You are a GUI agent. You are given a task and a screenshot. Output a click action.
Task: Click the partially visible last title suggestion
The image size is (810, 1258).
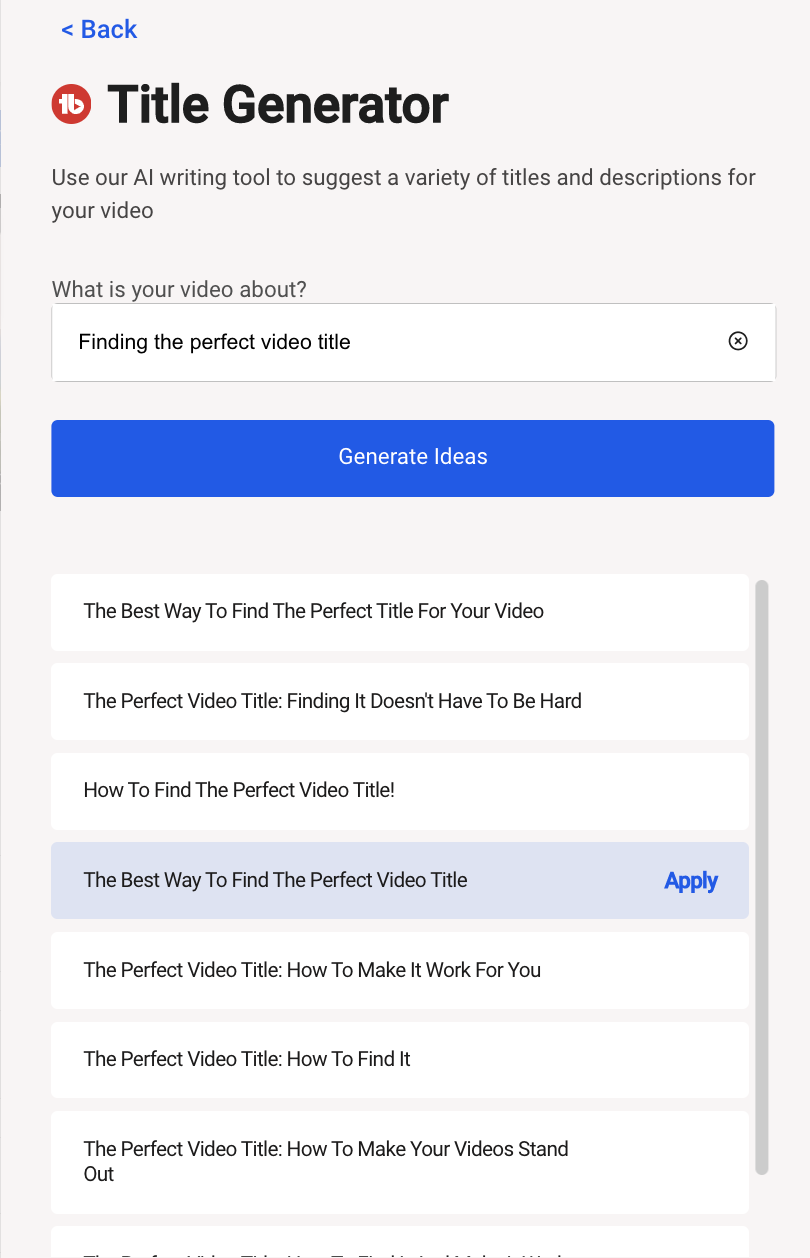coord(400,1242)
